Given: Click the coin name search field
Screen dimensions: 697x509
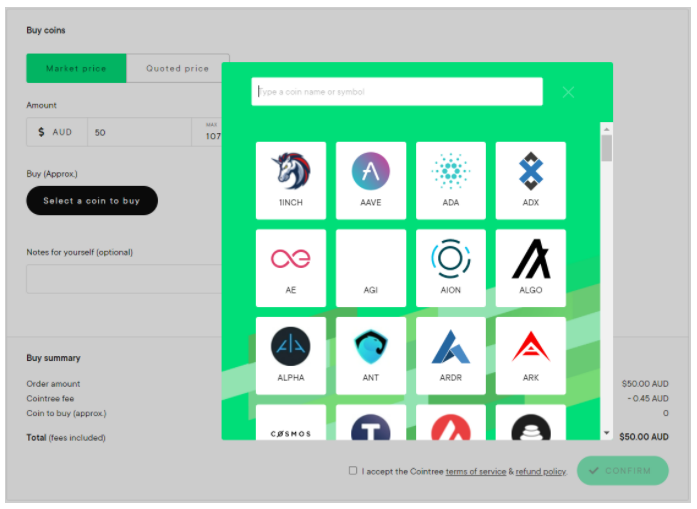Looking at the screenshot, I should click(x=397, y=92).
